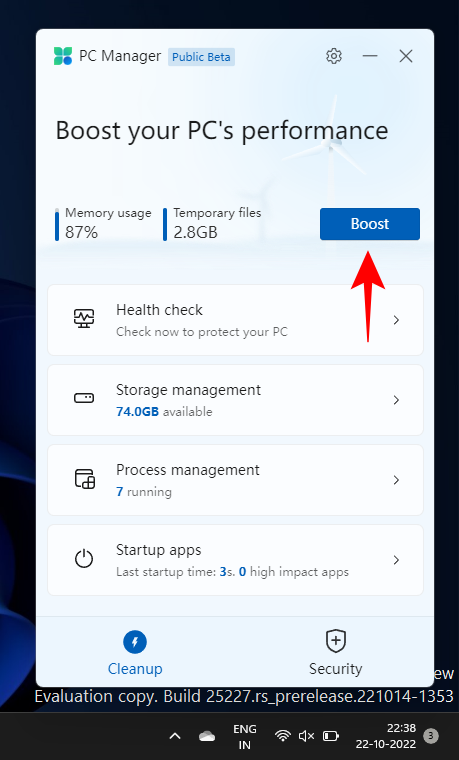
Task: Expand Storage management via chevron arrow
Action: tap(396, 400)
